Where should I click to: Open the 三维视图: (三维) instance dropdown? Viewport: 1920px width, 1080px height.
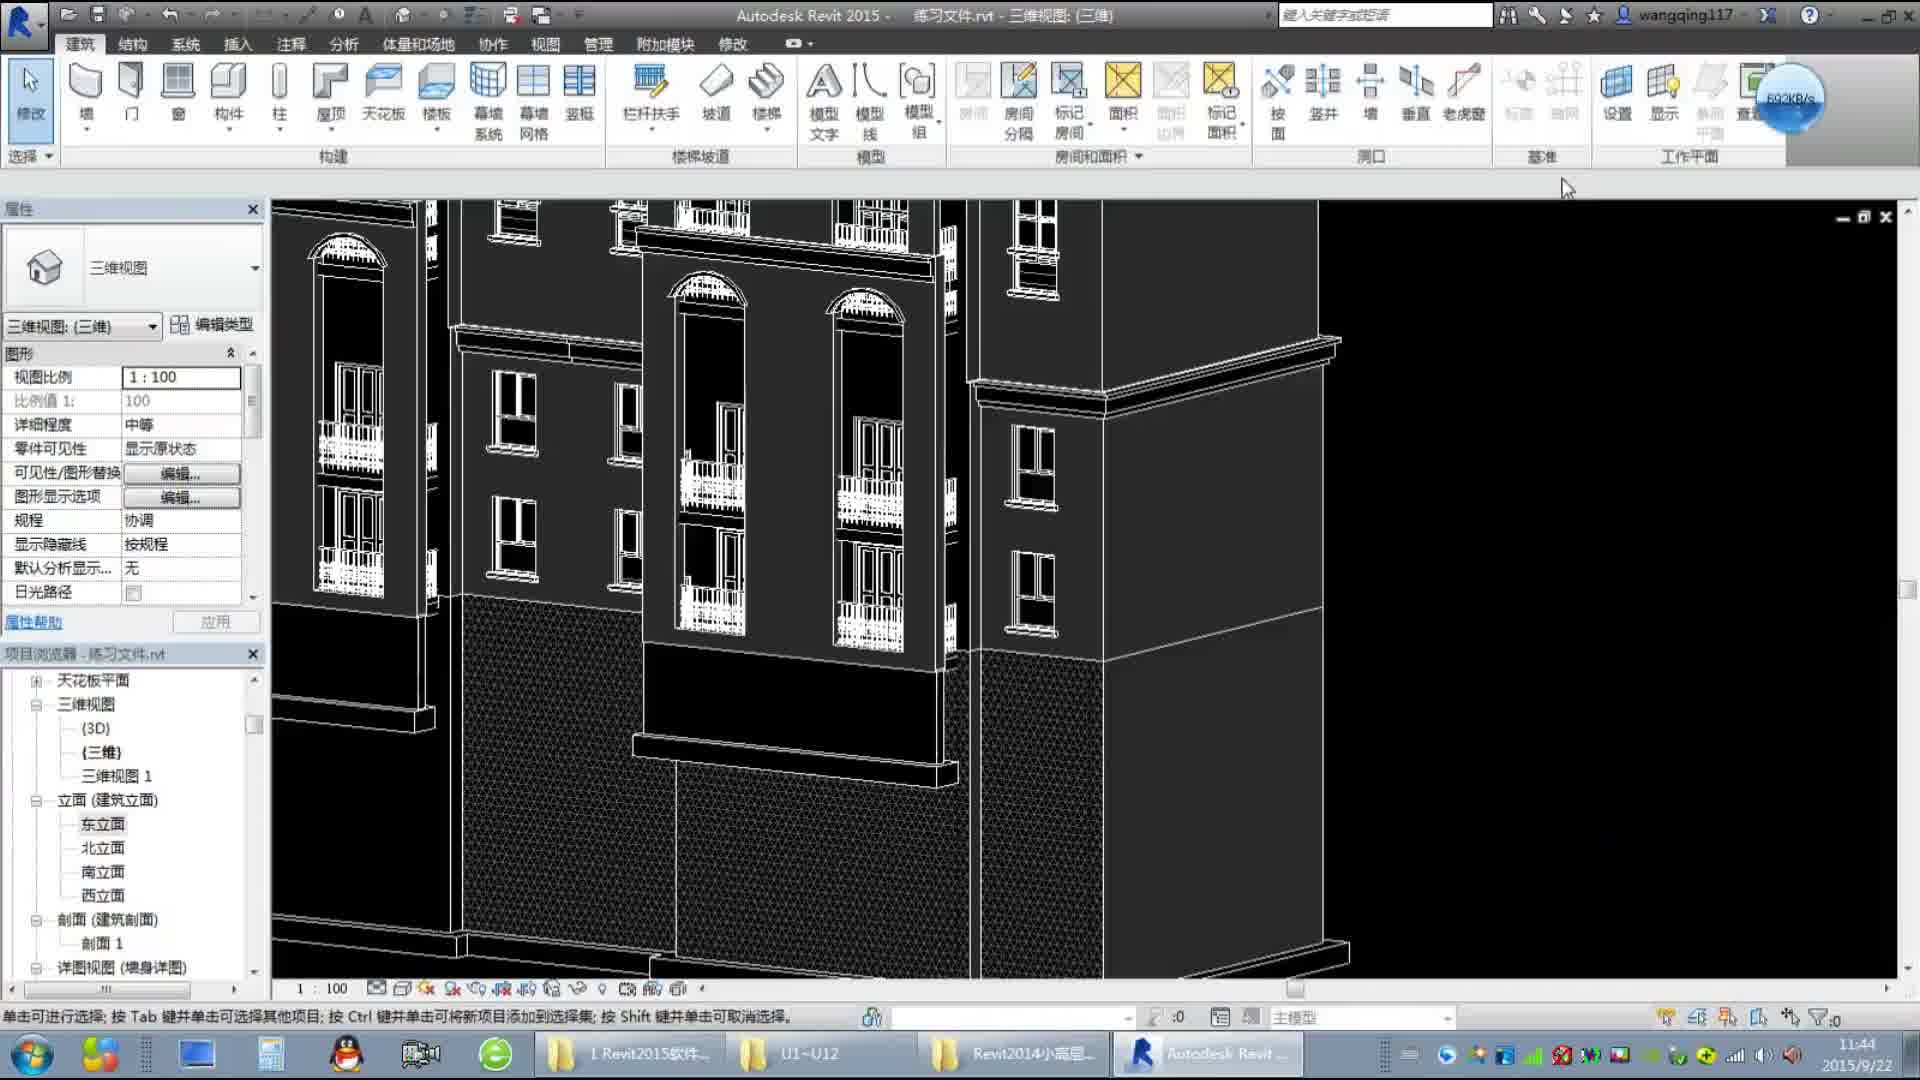click(x=152, y=327)
